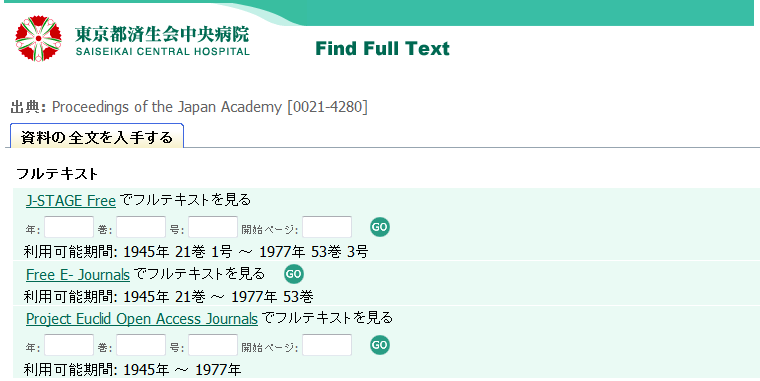The width and height of the screenshot is (760, 381).
Task: Click the Saiseikai red flower logo
Action: tap(38, 38)
